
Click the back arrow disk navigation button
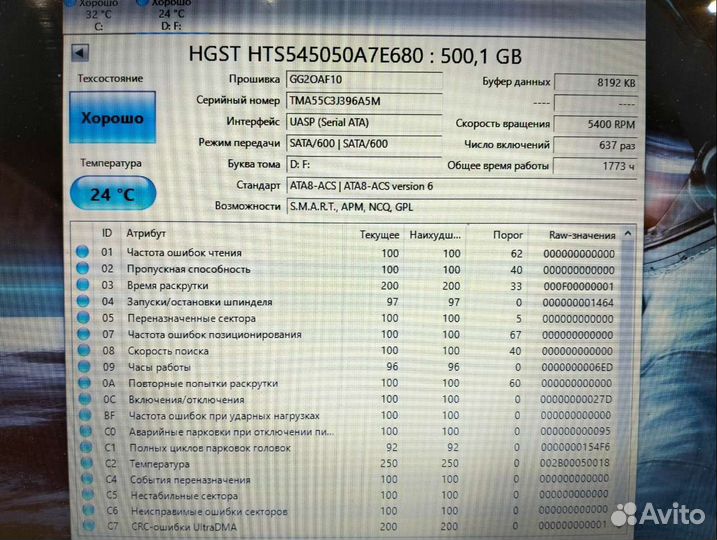[80, 53]
